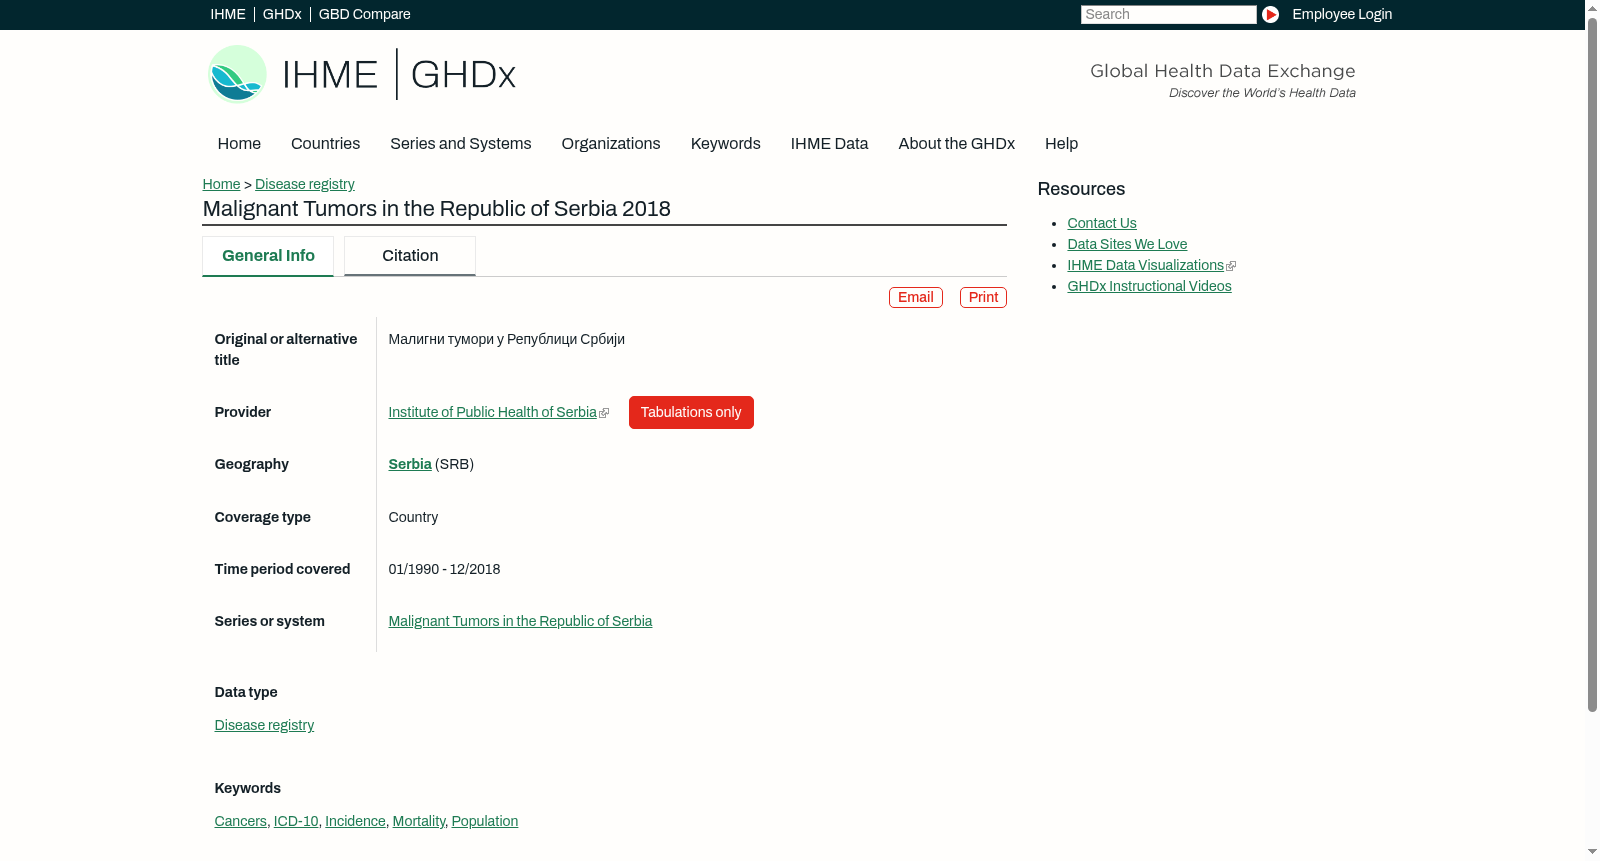Click the page title Malignant Tumors in the Republic of Serbia 2018
Image resolution: width=1600 pixels, height=861 pixels.
point(436,209)
